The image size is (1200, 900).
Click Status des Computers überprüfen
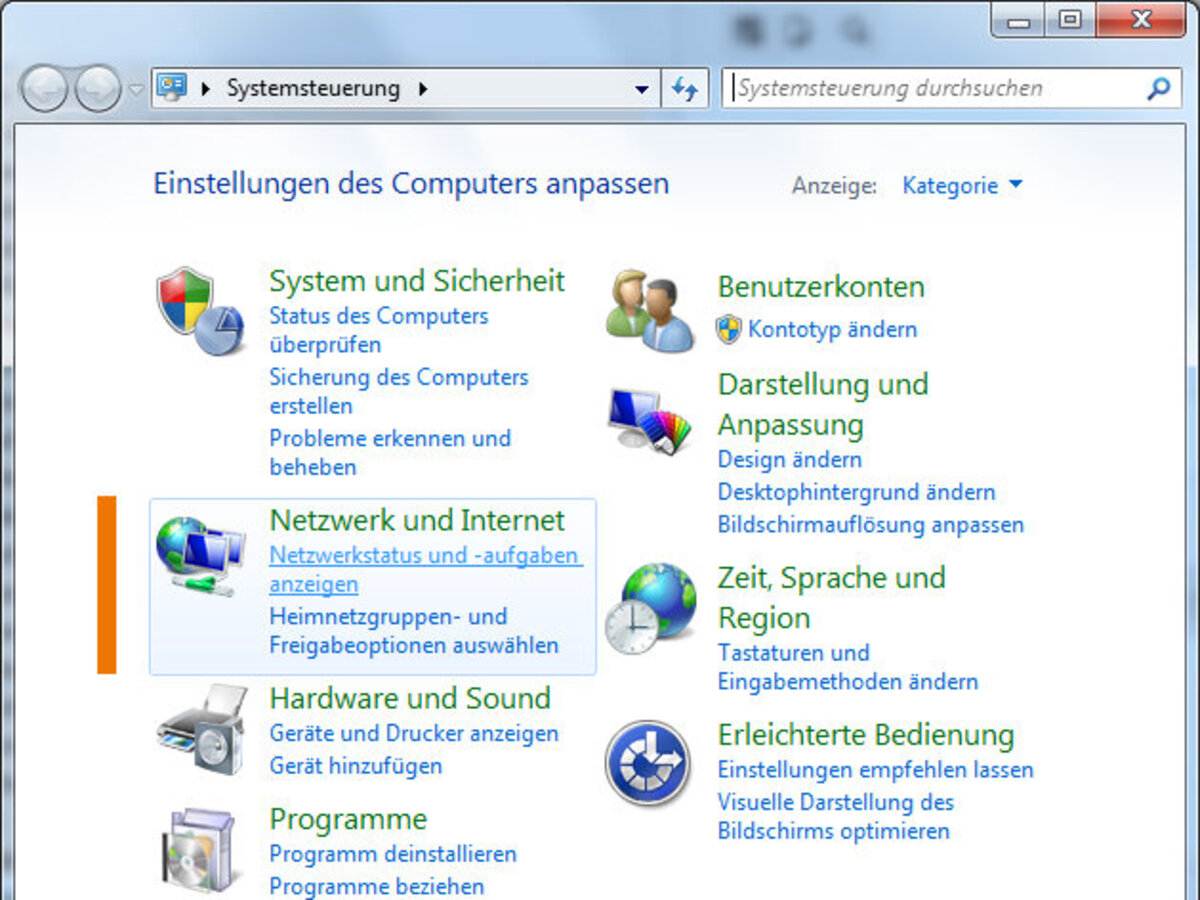(379, 330)
